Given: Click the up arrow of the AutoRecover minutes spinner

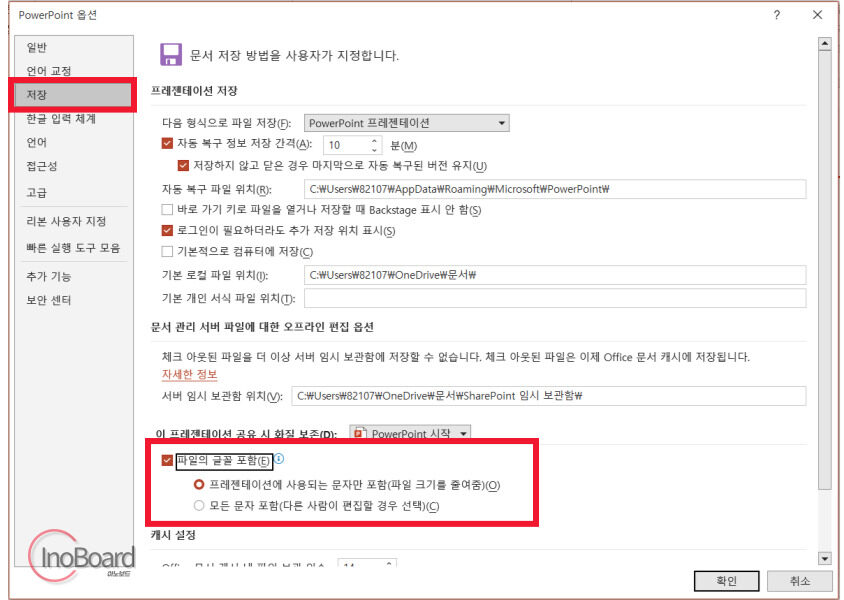Looking at the screenshot, I should pos(374,140).
